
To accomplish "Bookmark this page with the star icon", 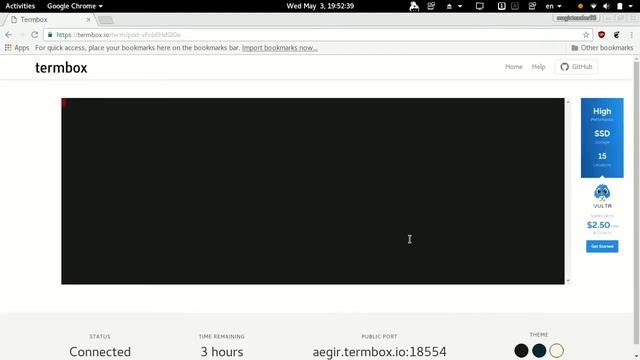I will [x=586, y=35].
